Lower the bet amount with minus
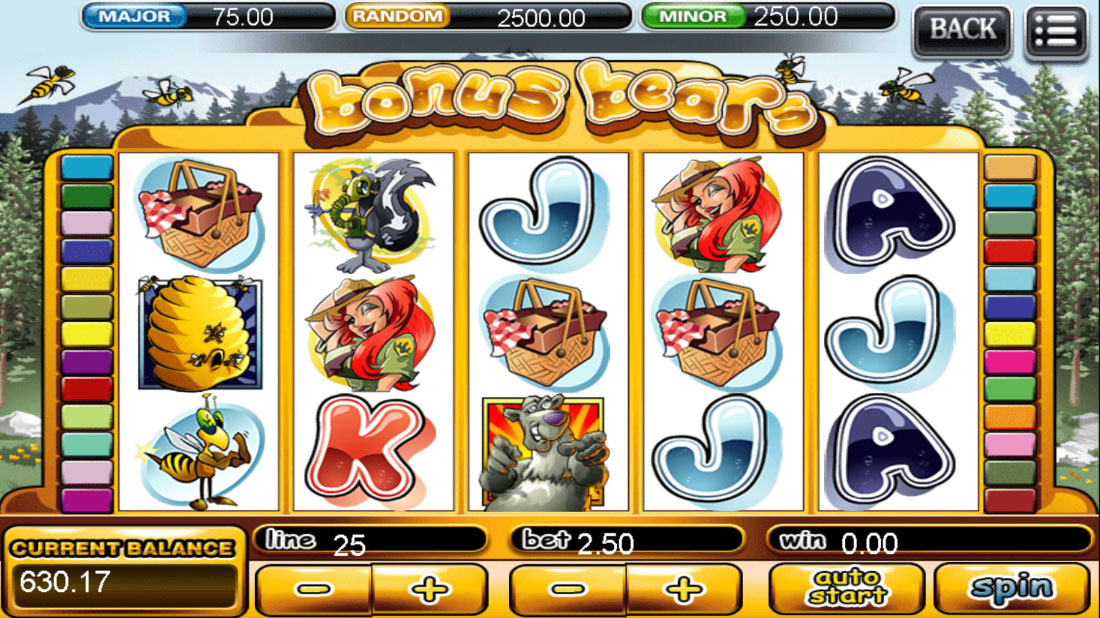 coord(568,590)
